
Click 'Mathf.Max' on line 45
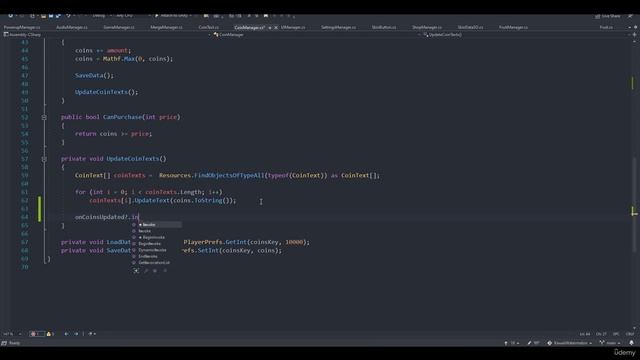[x=119, y=59]
